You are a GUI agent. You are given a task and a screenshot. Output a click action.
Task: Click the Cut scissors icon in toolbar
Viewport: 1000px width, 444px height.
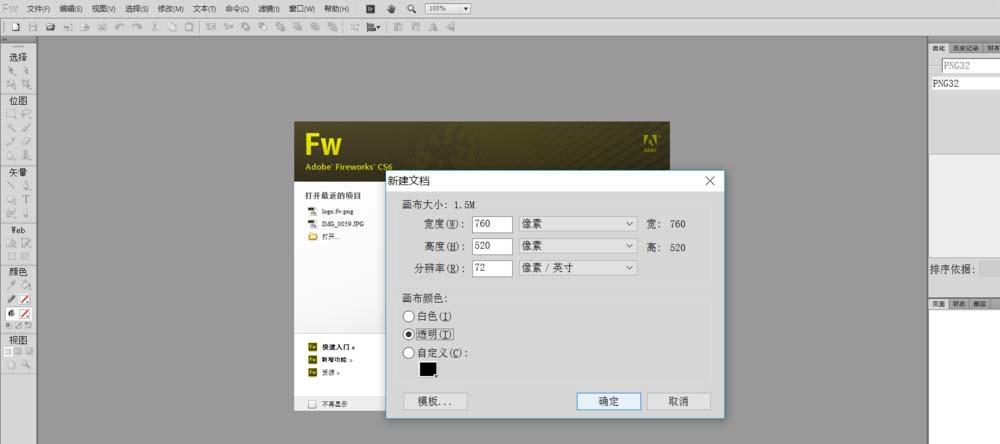(154, 27)
